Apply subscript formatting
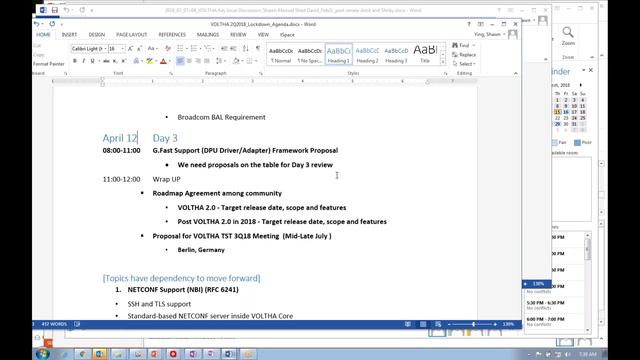The width and height of the screenshot is (640, 360). 115,61
